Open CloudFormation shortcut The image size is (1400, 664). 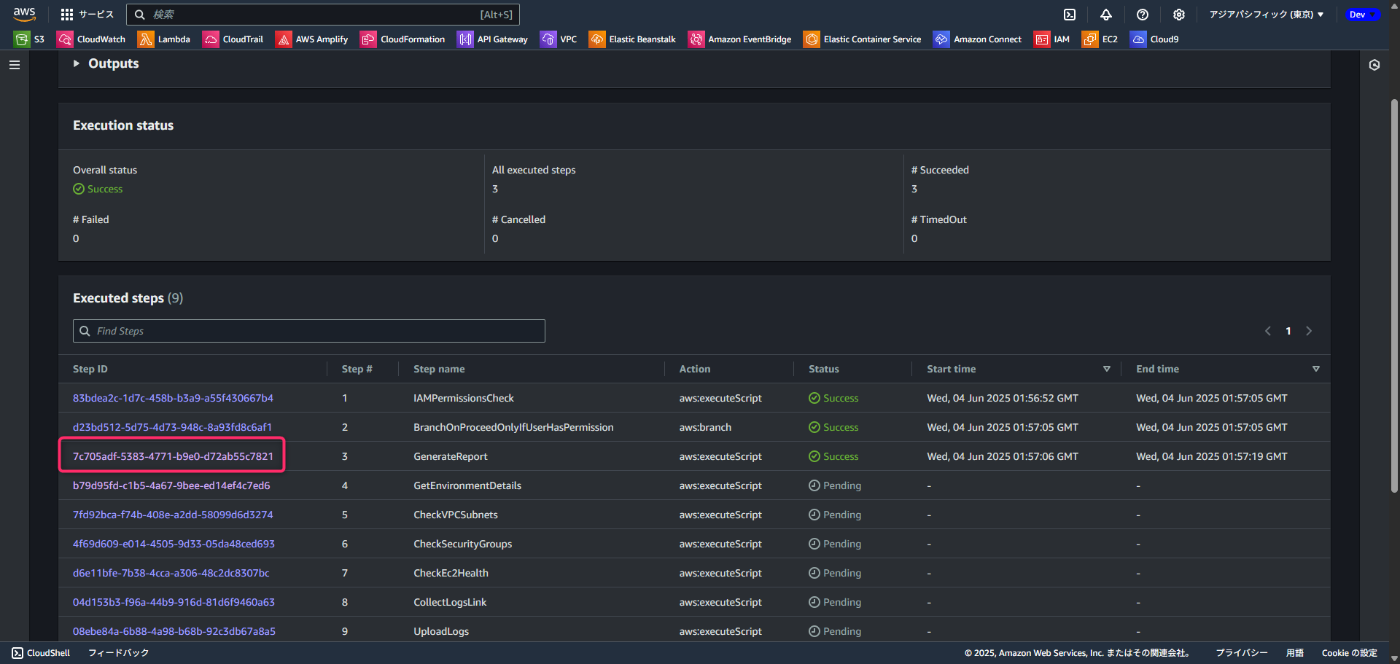(403, 39)
